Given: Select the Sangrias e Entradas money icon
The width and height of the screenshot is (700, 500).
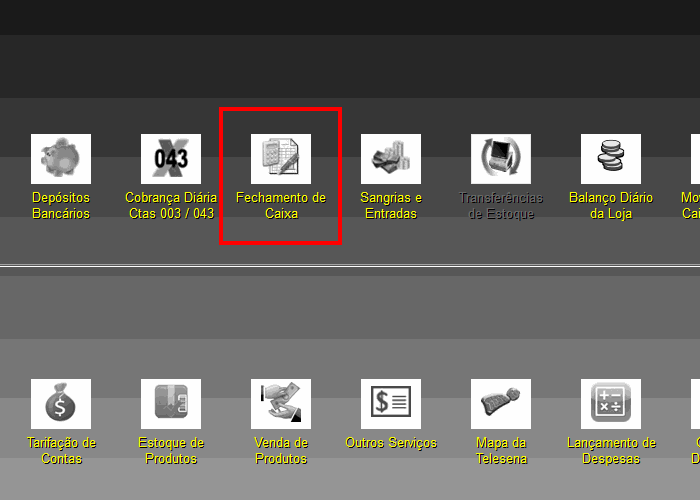Looking at the screenshot, I should coord(391,159).
